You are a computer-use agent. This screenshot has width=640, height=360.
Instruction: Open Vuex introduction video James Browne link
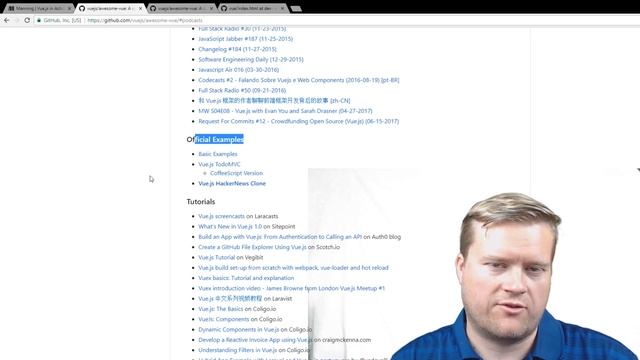[291, 288]
